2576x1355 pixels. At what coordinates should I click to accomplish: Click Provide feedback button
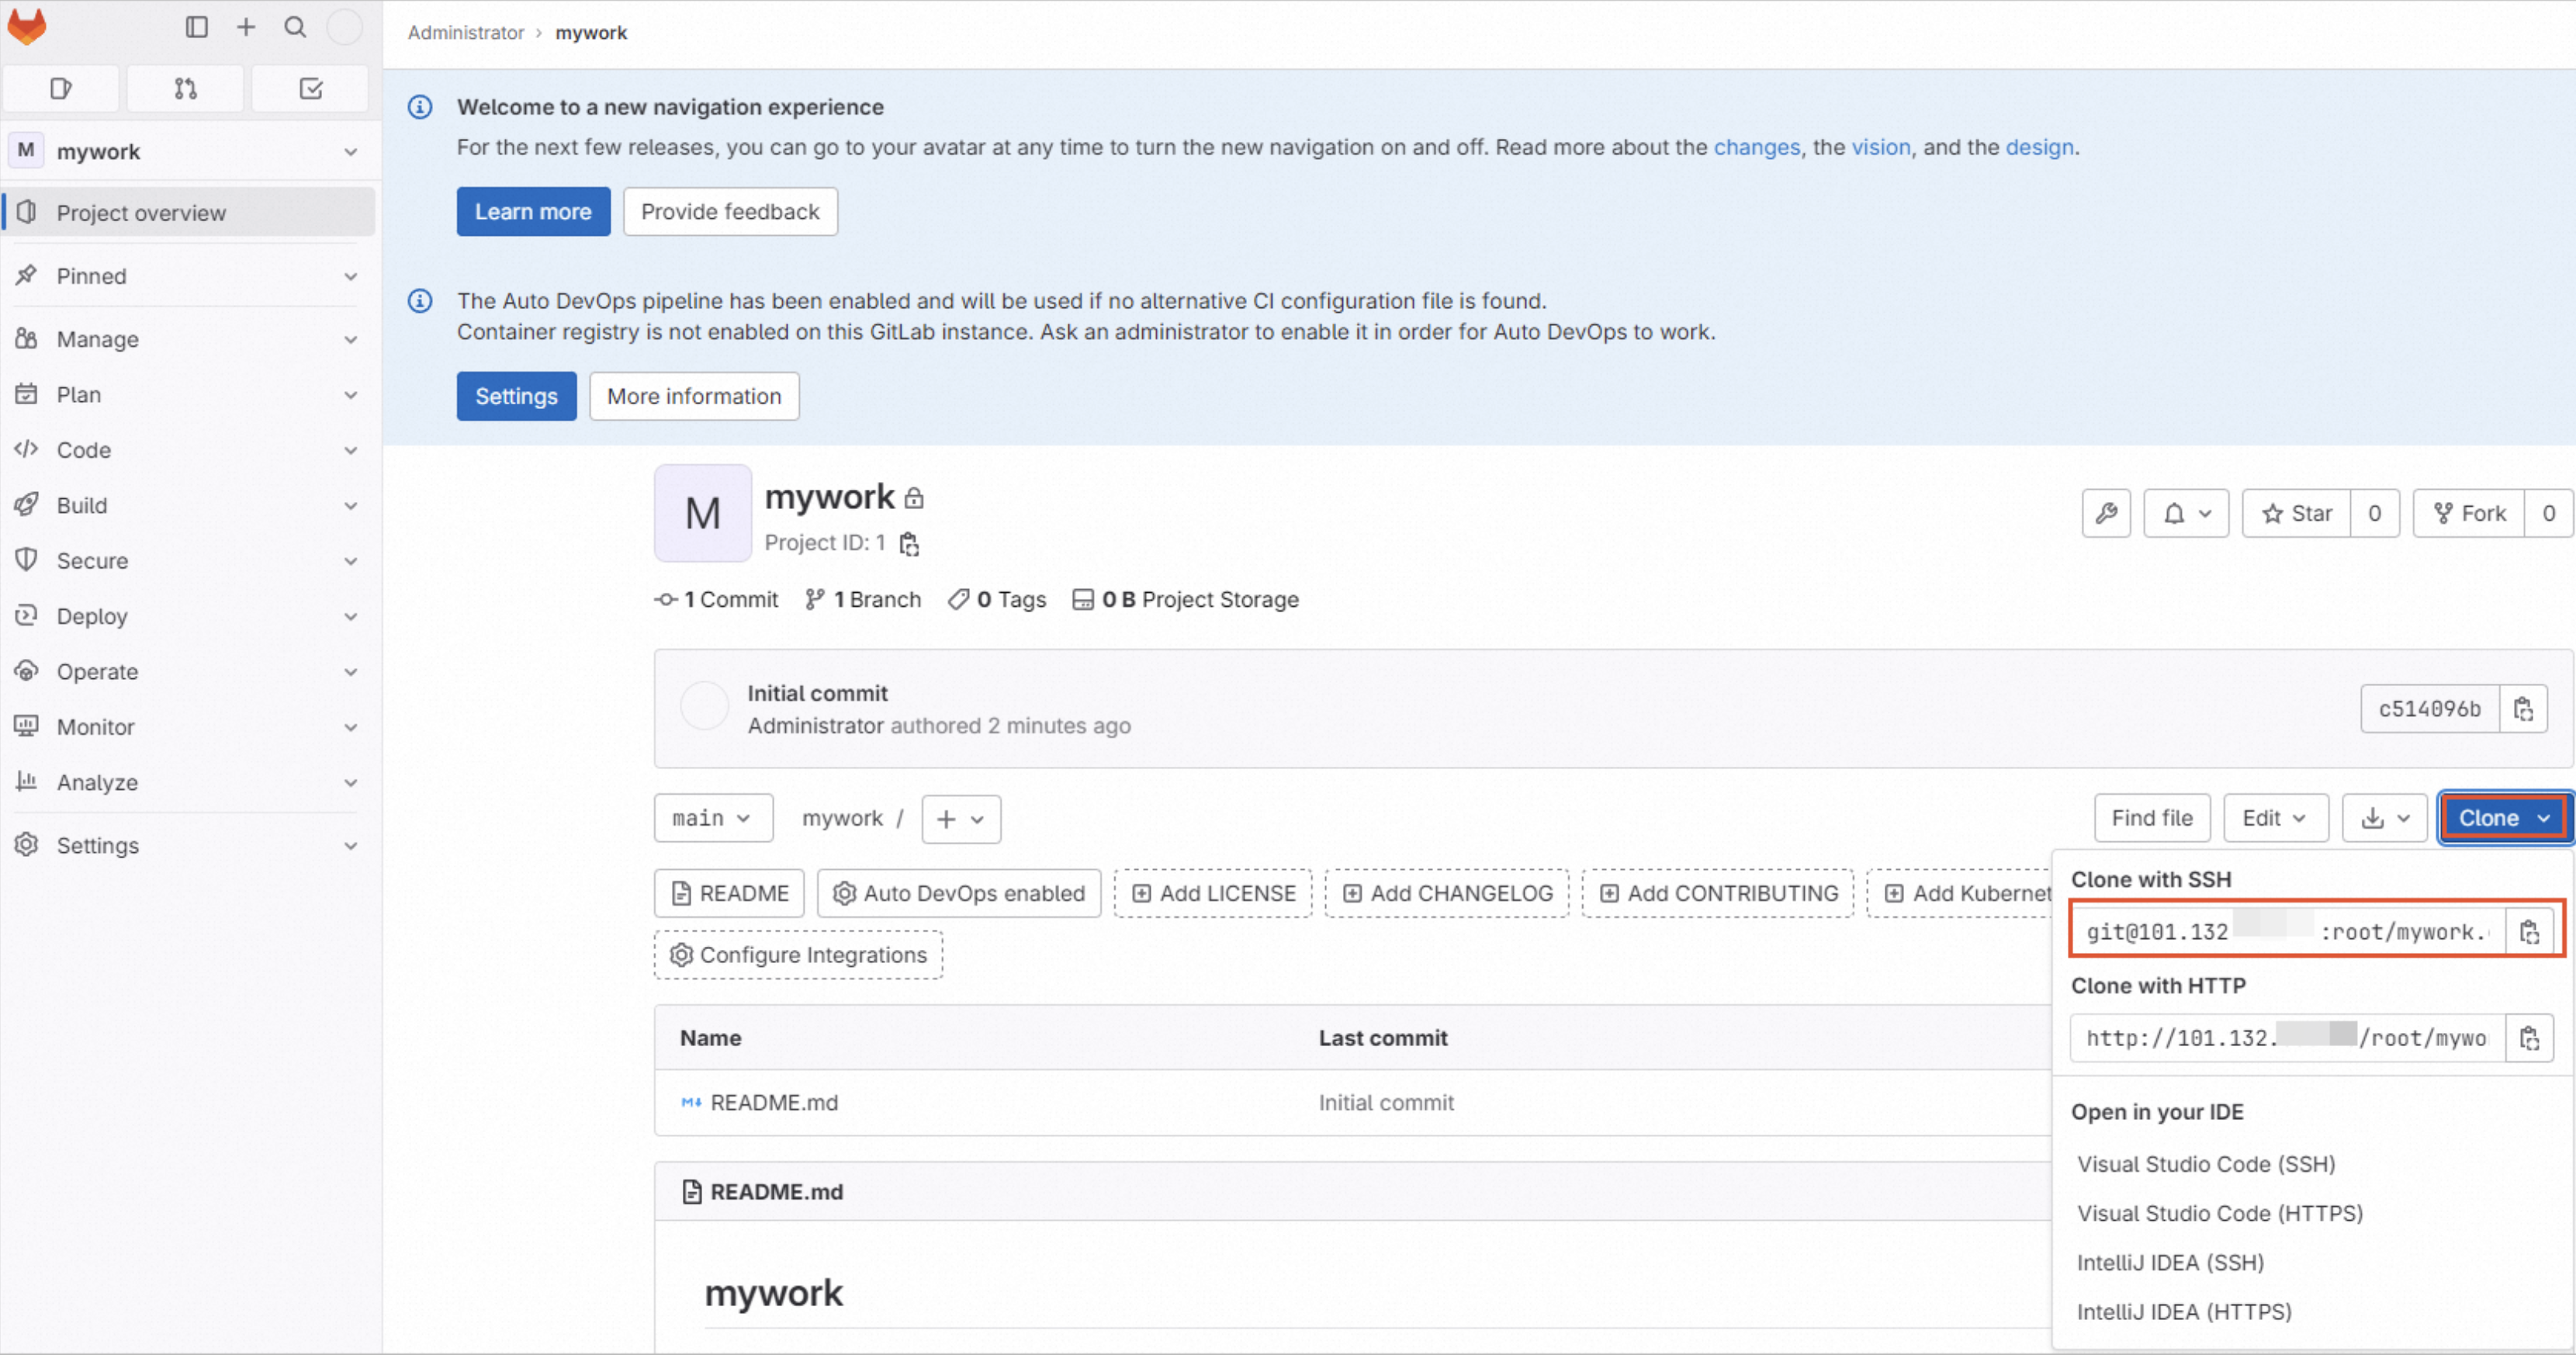coord(730,212)
